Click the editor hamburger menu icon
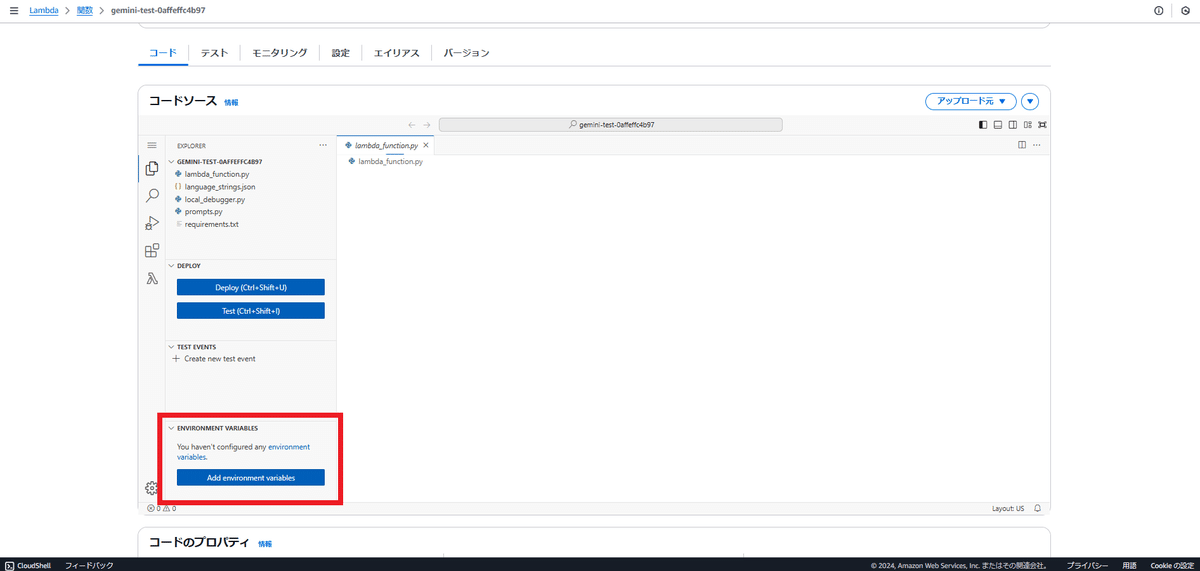This screenshot has height=571, width=1200. pyautogui.click(x=152, y=145)
